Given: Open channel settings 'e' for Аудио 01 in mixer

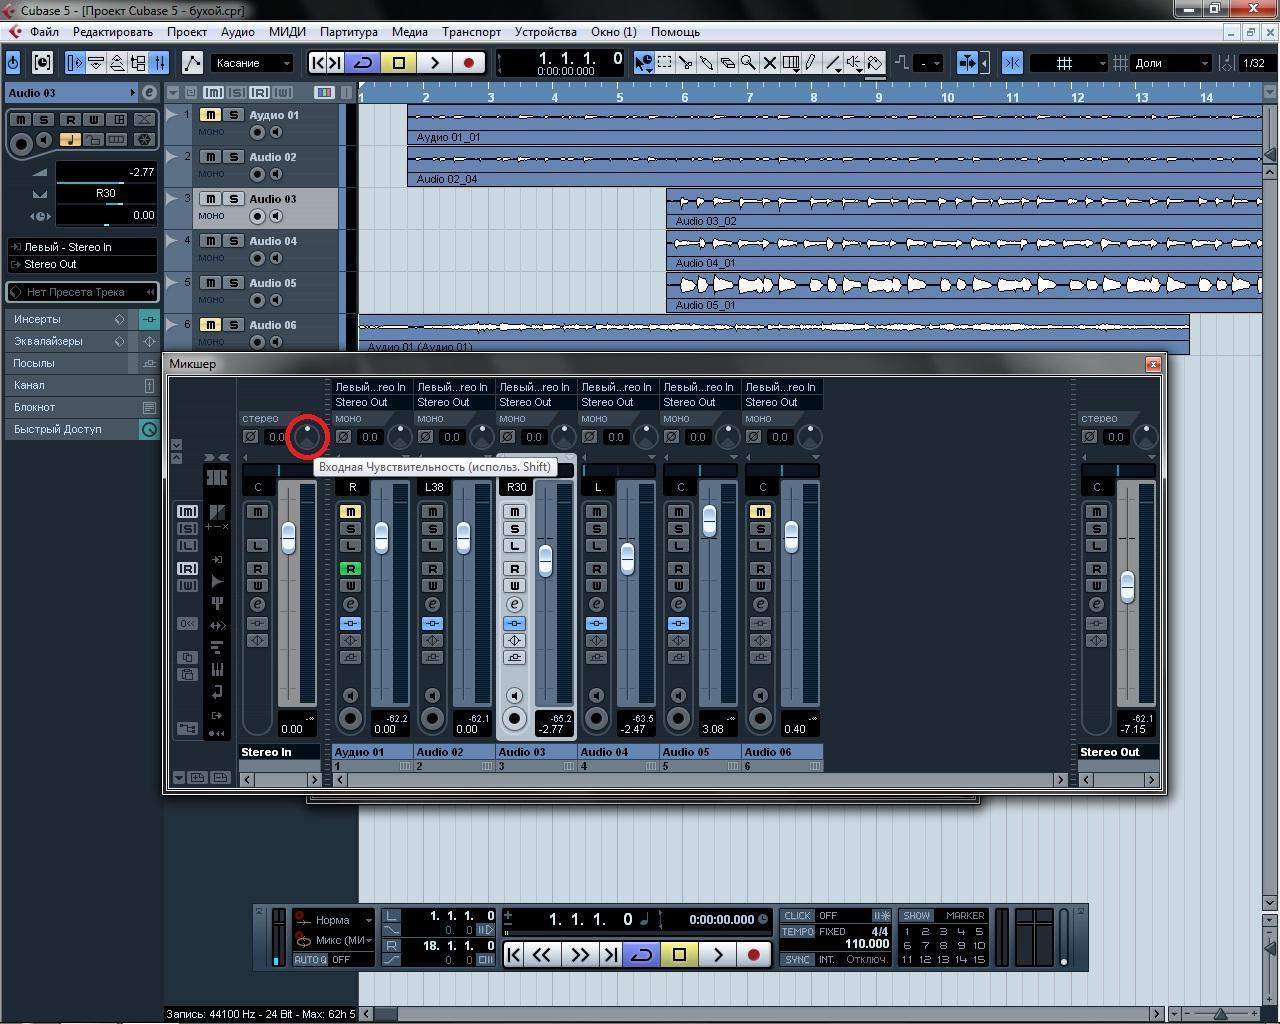Looking at the screenshot, I should (x=350, y=604).
